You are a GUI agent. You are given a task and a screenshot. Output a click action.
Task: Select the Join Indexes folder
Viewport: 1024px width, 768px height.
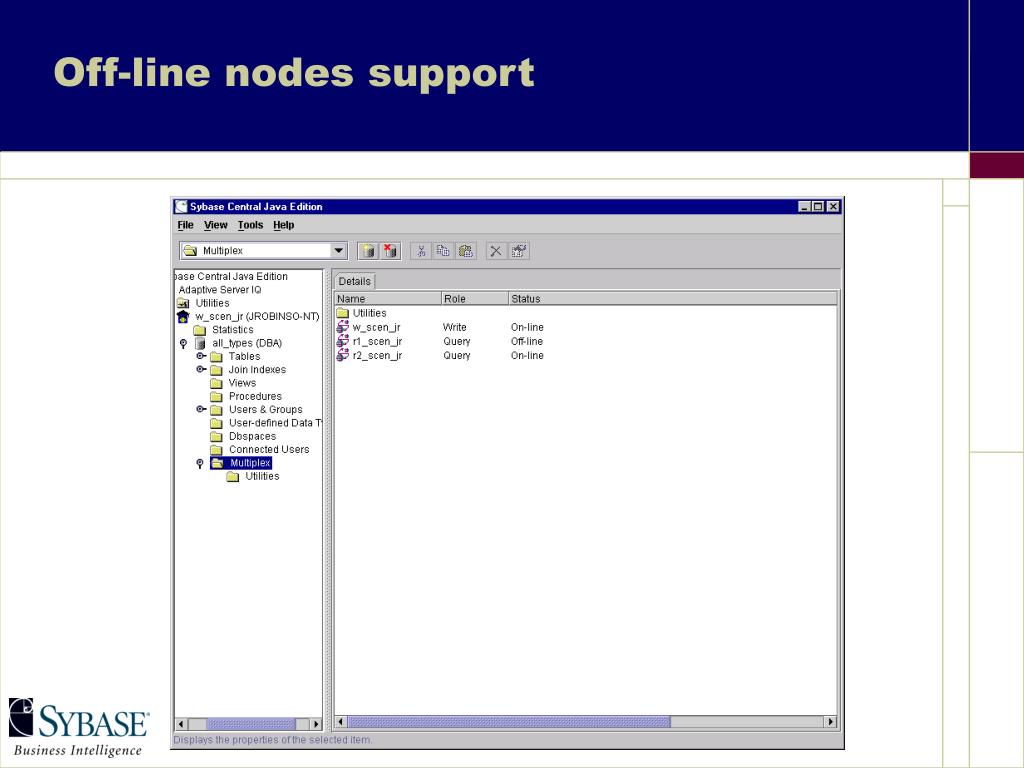[257, 370]
